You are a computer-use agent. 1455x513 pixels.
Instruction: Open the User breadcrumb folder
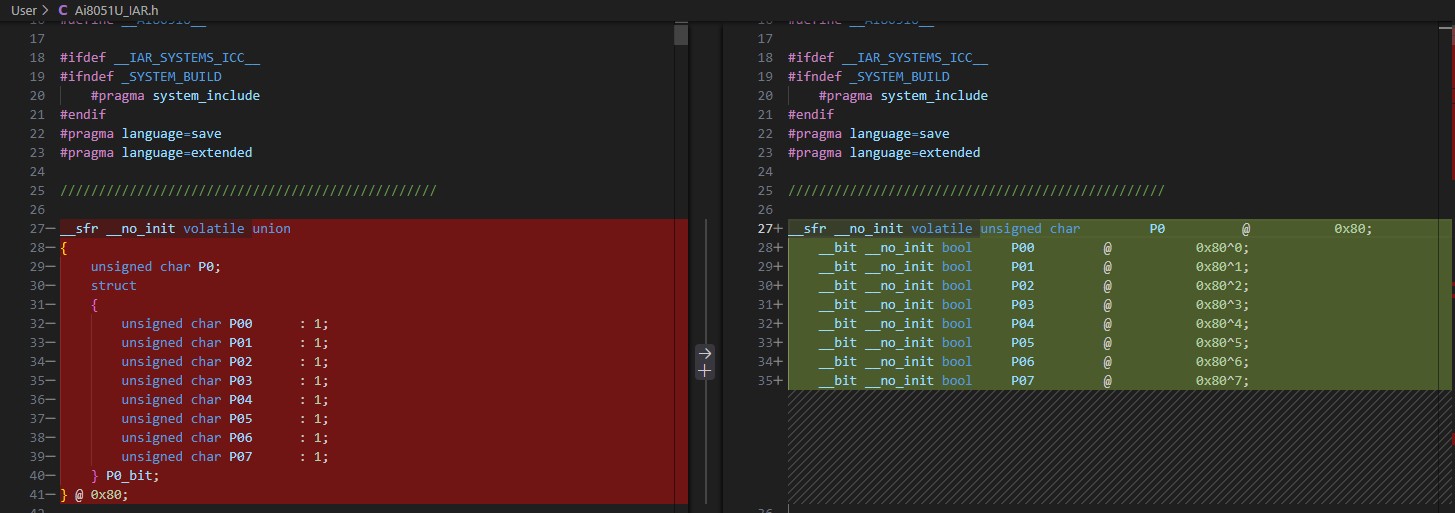click(x=23, y=9)
